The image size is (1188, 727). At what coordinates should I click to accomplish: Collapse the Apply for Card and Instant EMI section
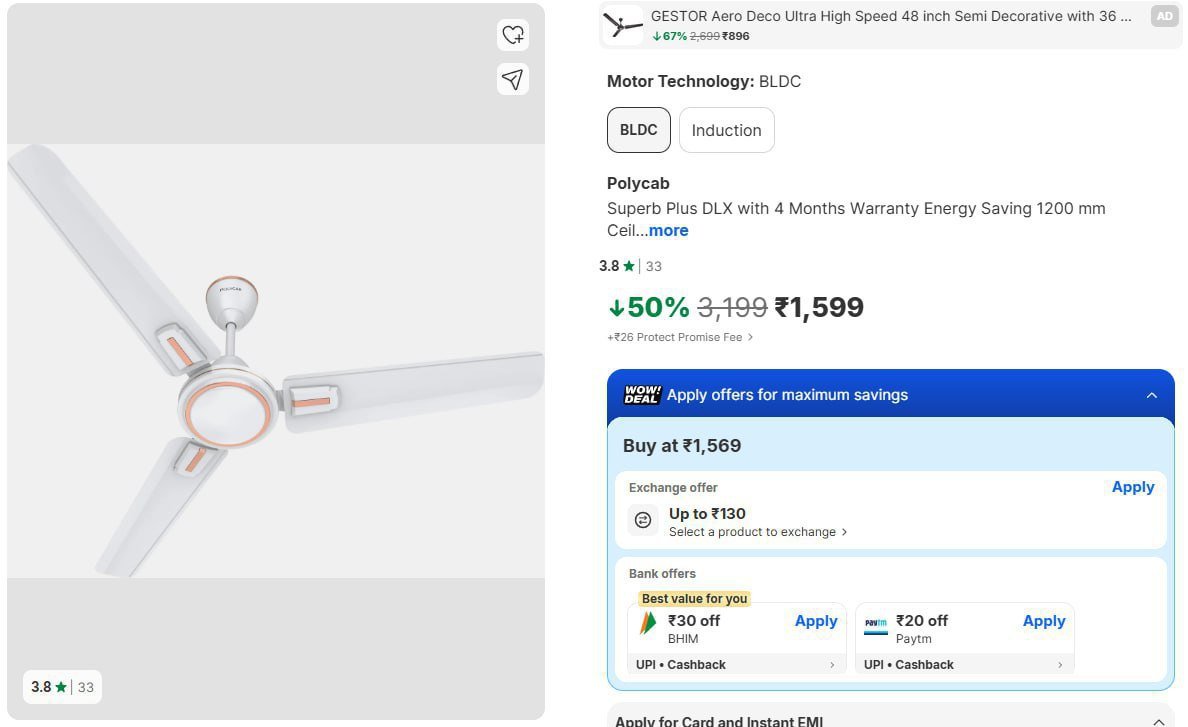pos(1158,721)
